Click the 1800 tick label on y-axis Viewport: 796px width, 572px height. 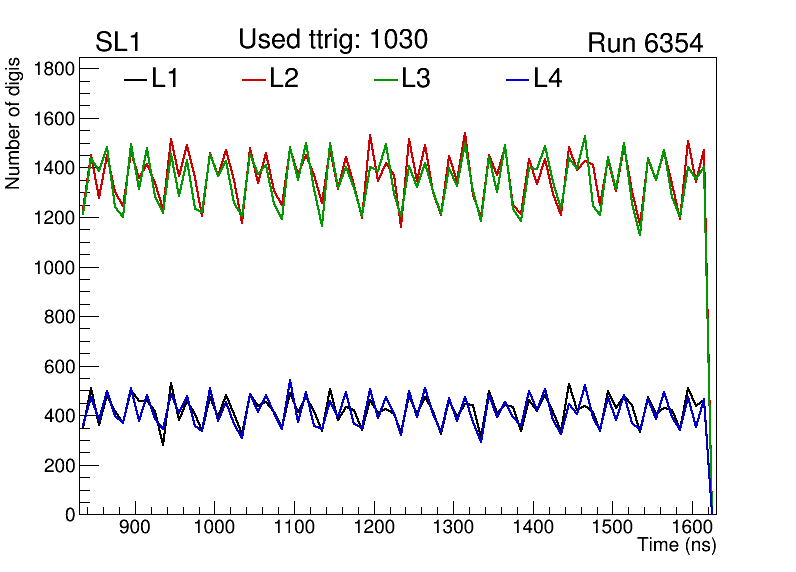pos(55,69)
